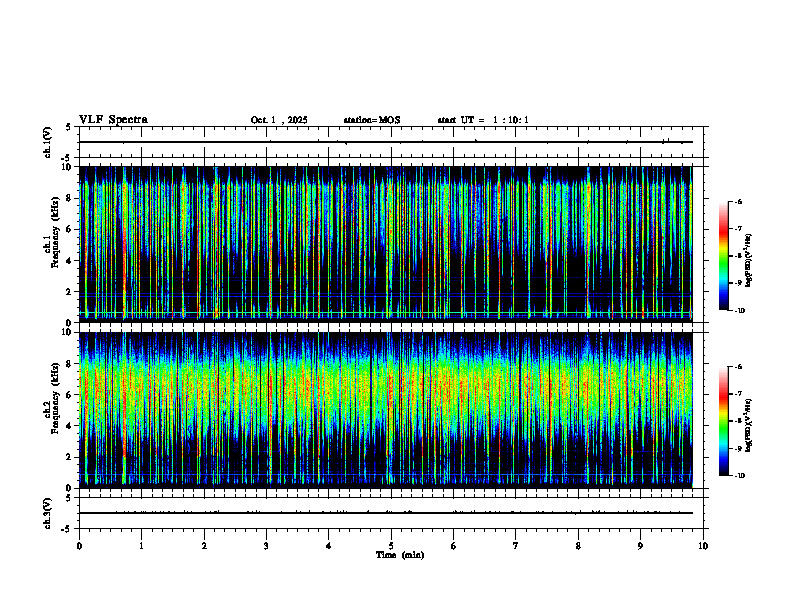Viewport: 792px width, 612px height.
Task: Click the Time (min) axis title
Action: click(x=400, y=555)
